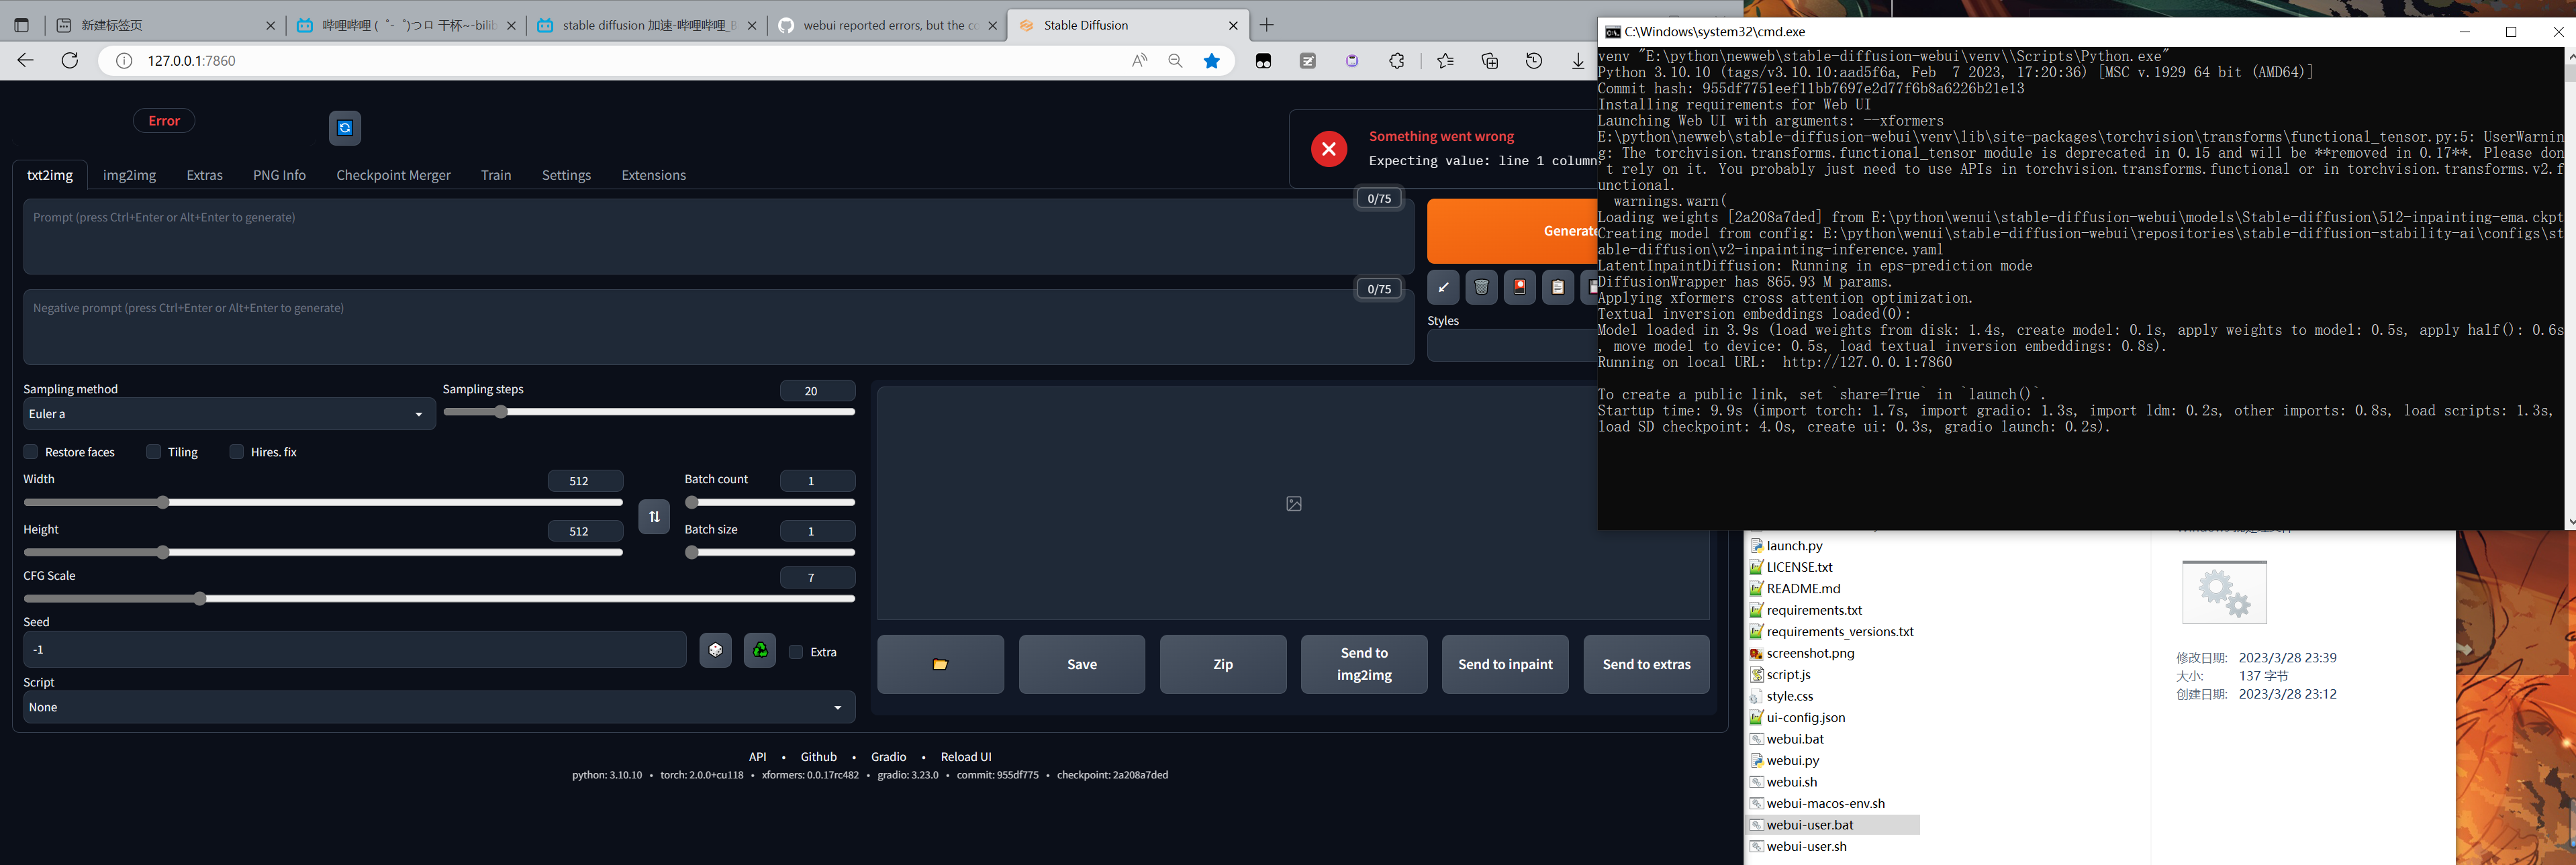
Task: Click the swap width and height arrows button
Action: click(x=654, y=517)
